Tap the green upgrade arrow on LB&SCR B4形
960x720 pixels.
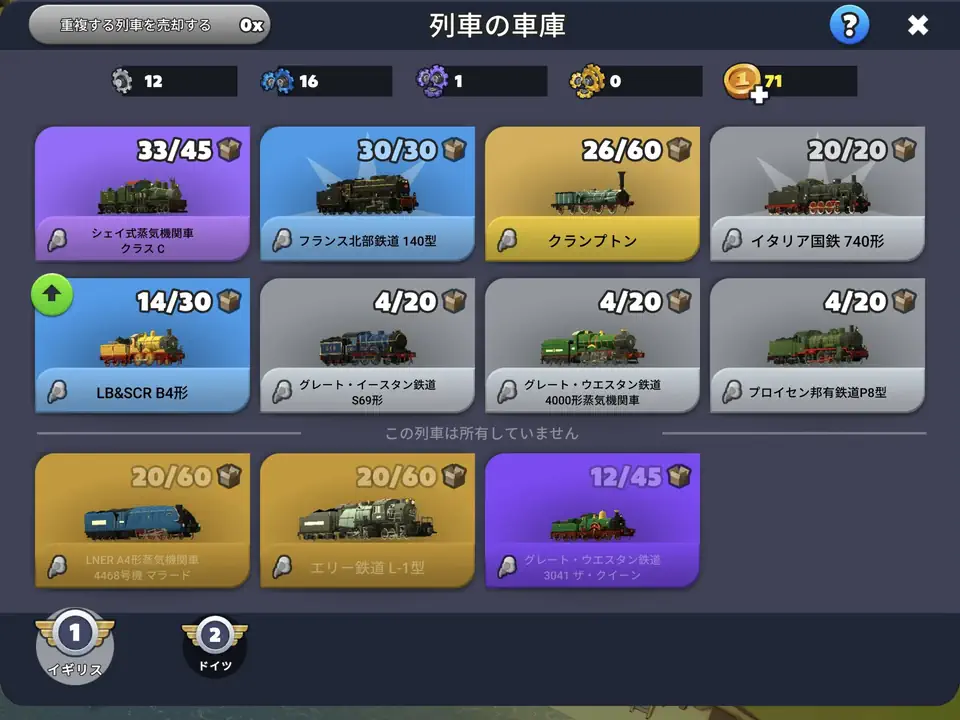click(52, 294)
